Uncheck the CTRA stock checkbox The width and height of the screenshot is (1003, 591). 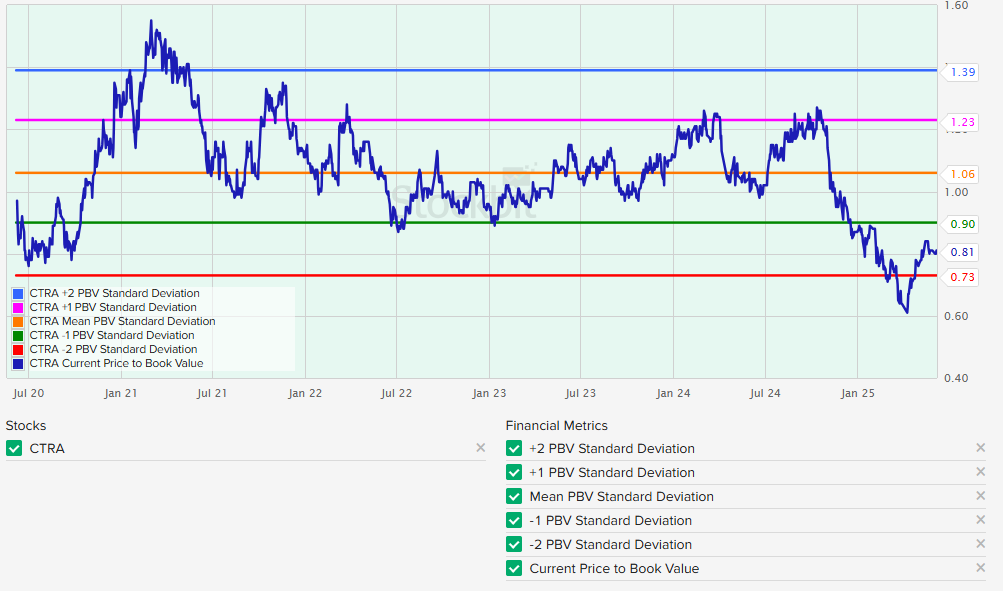pos(14,449)
